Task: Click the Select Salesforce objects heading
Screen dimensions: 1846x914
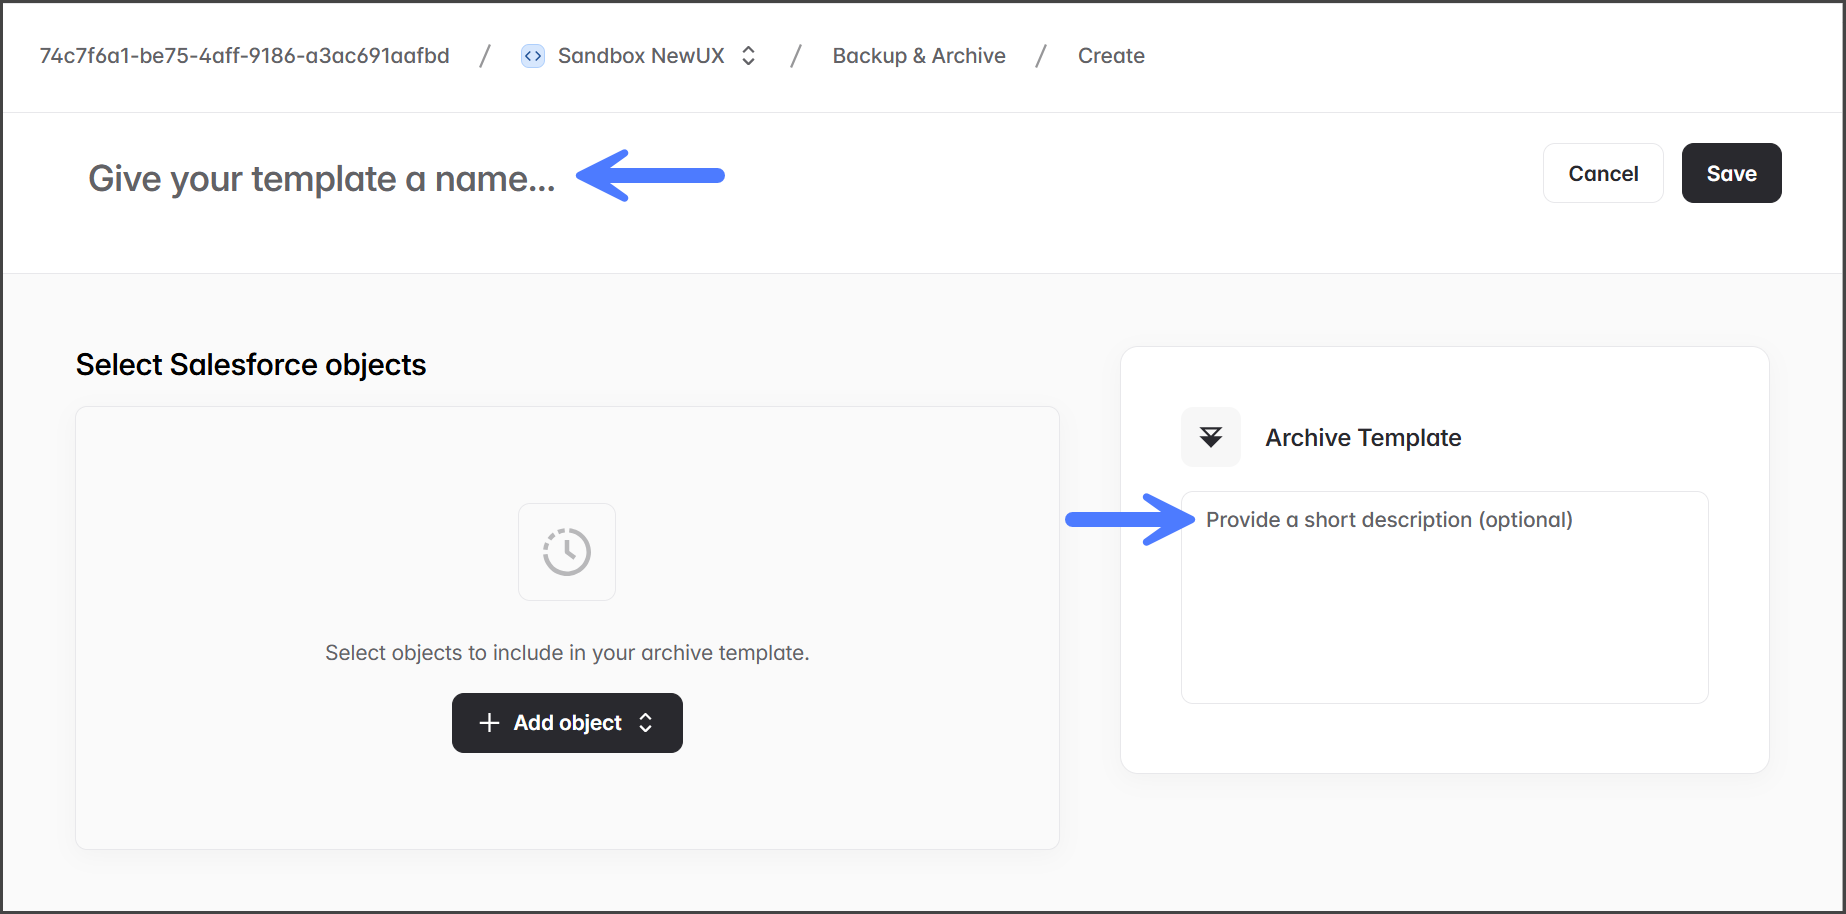Action: [251, 365]
